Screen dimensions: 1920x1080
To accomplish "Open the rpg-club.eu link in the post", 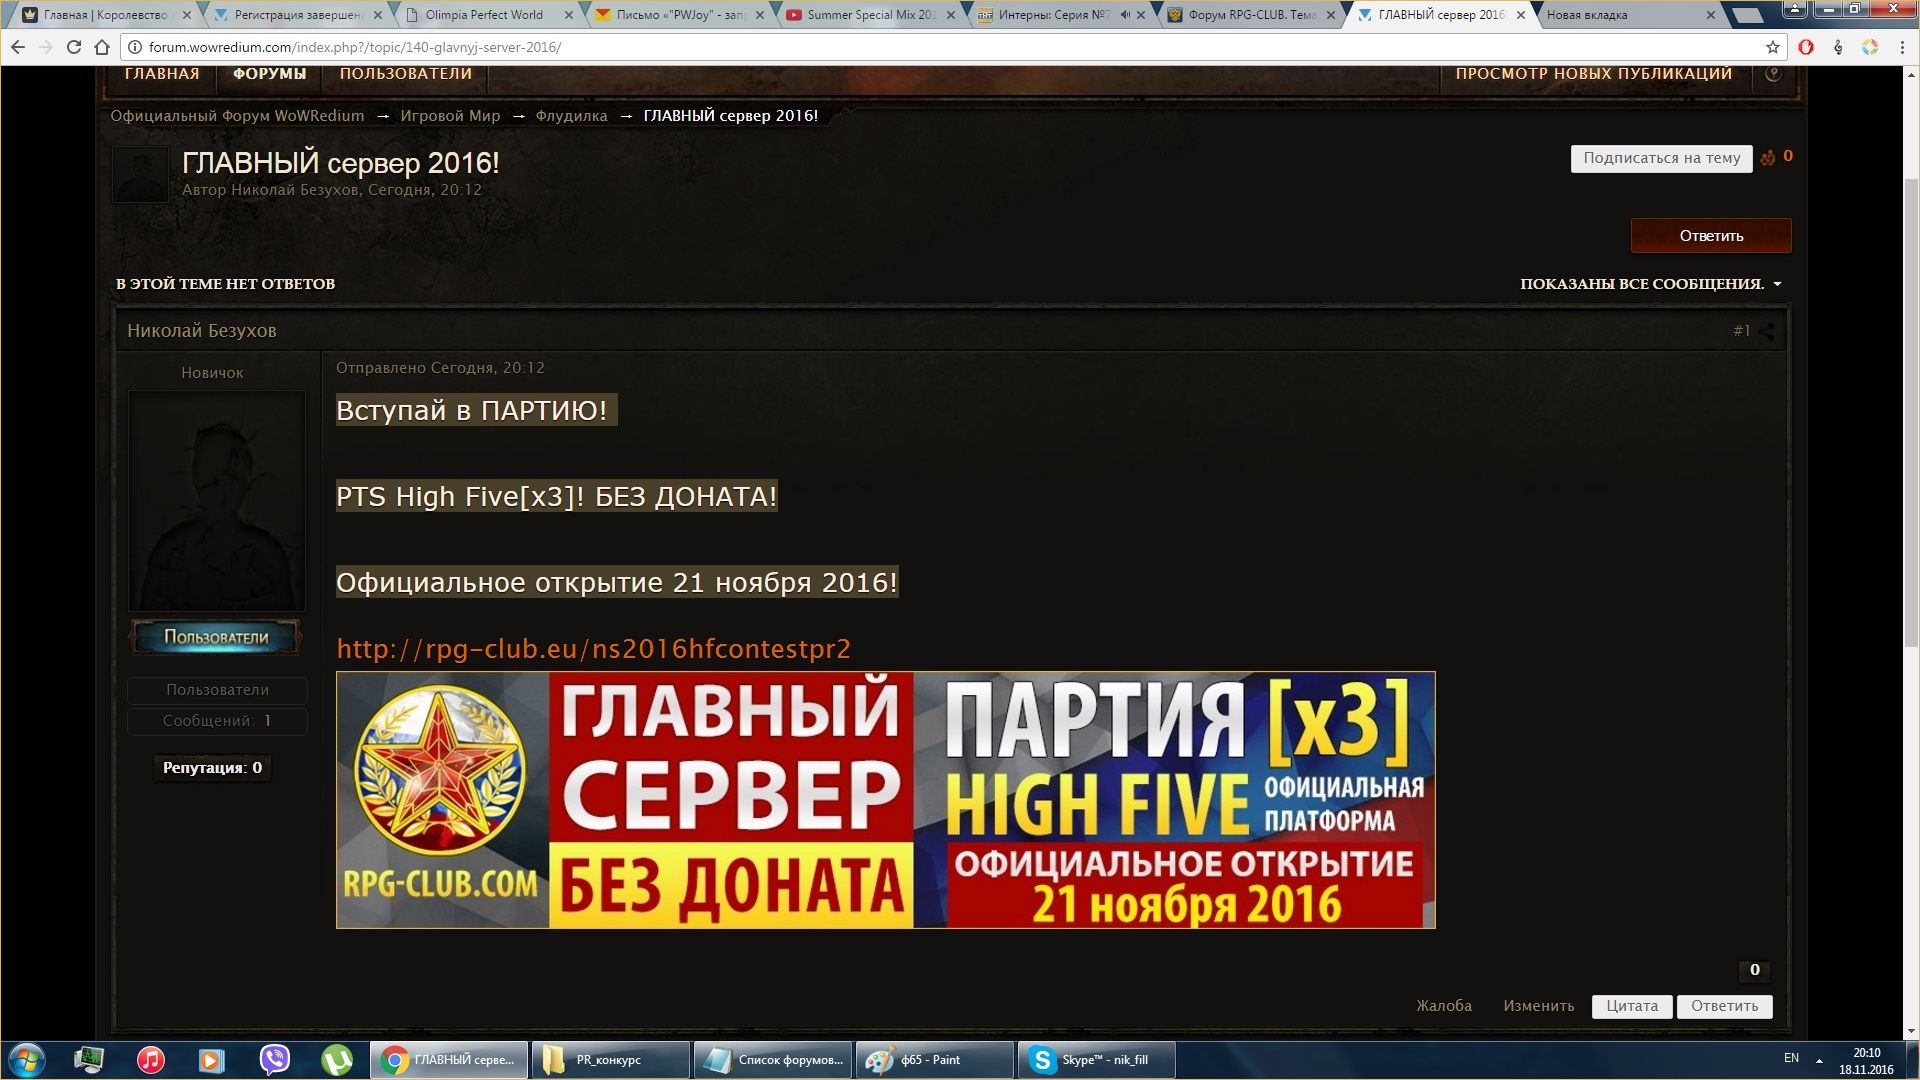I will [593, 649].
